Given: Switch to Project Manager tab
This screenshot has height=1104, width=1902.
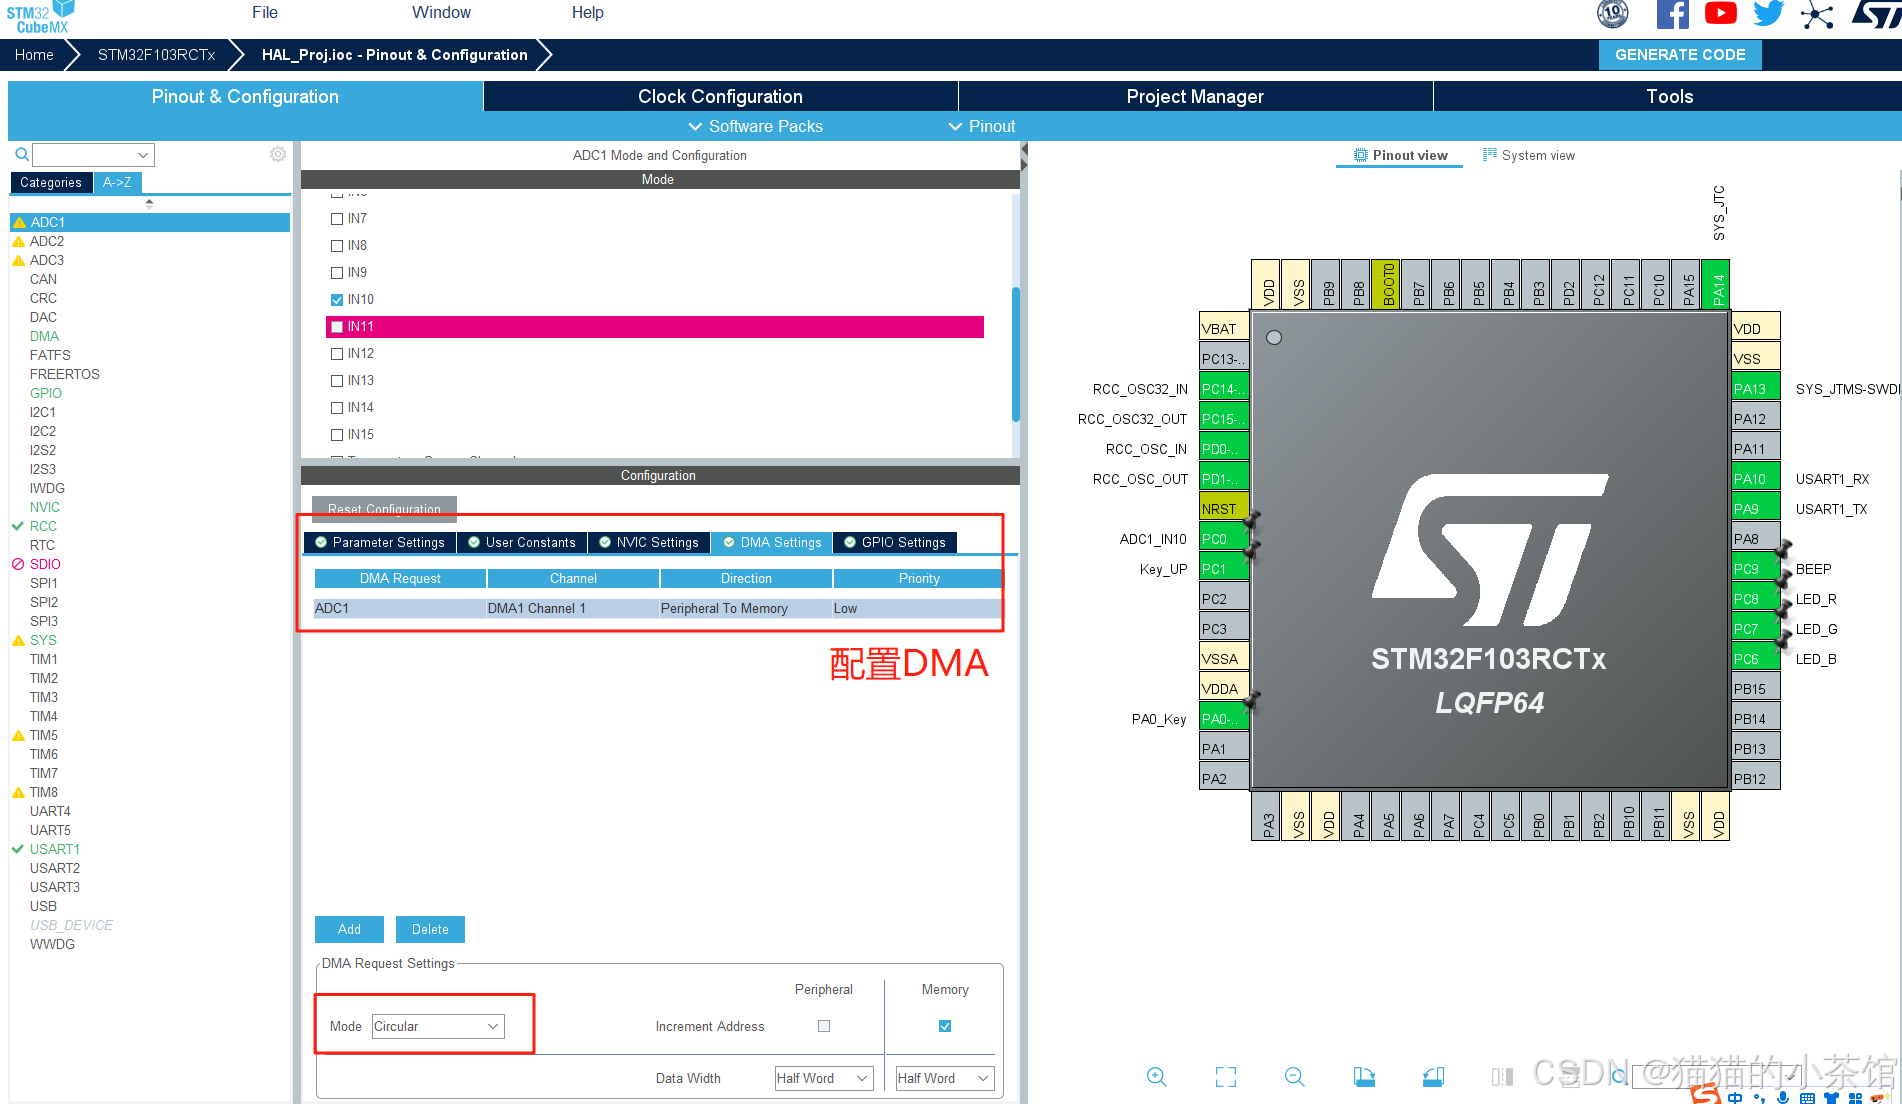Looking at the screenshot, I should (x=1195, y=97).
